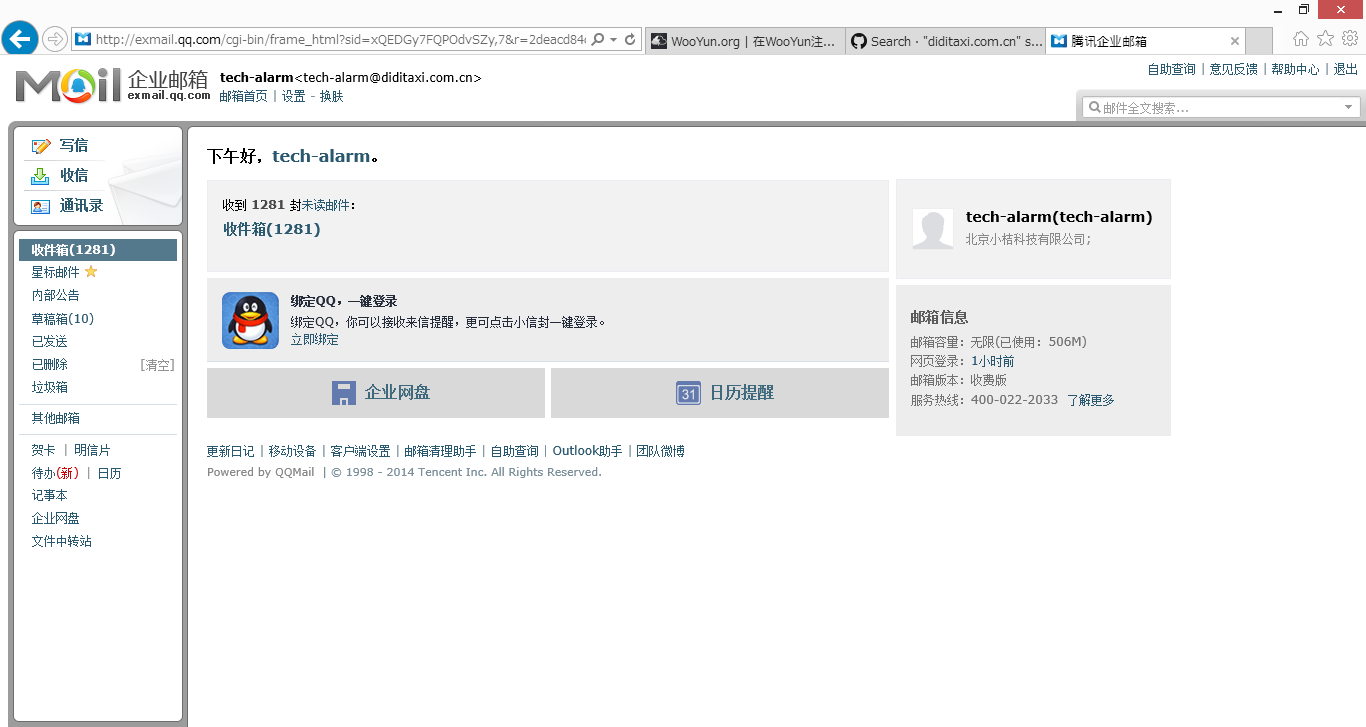
Task: Go back with the browser Back arrow
Action: pos(20,40)
